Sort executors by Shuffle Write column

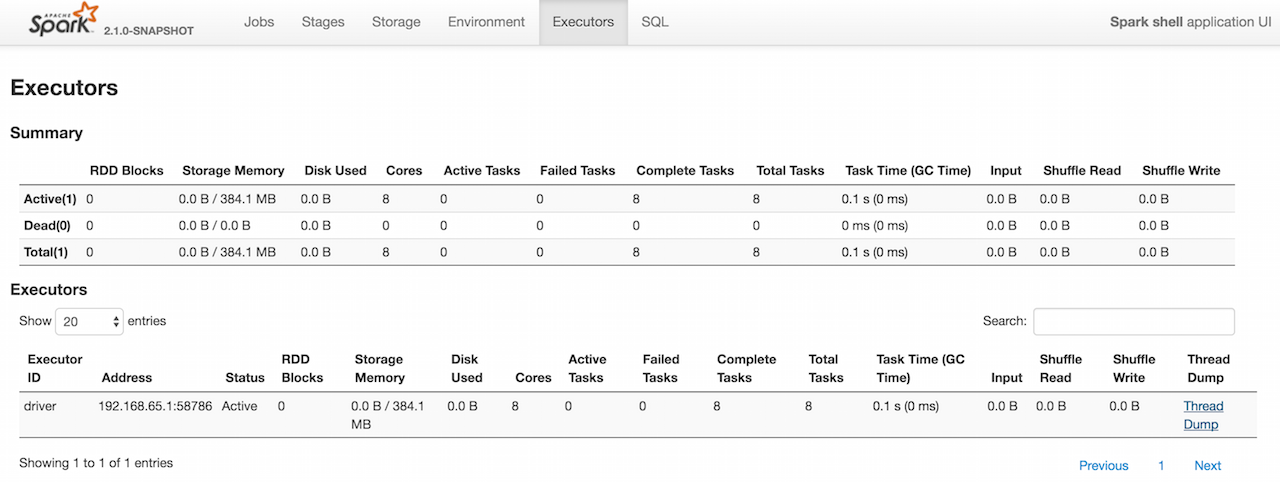coord(1133,368)
